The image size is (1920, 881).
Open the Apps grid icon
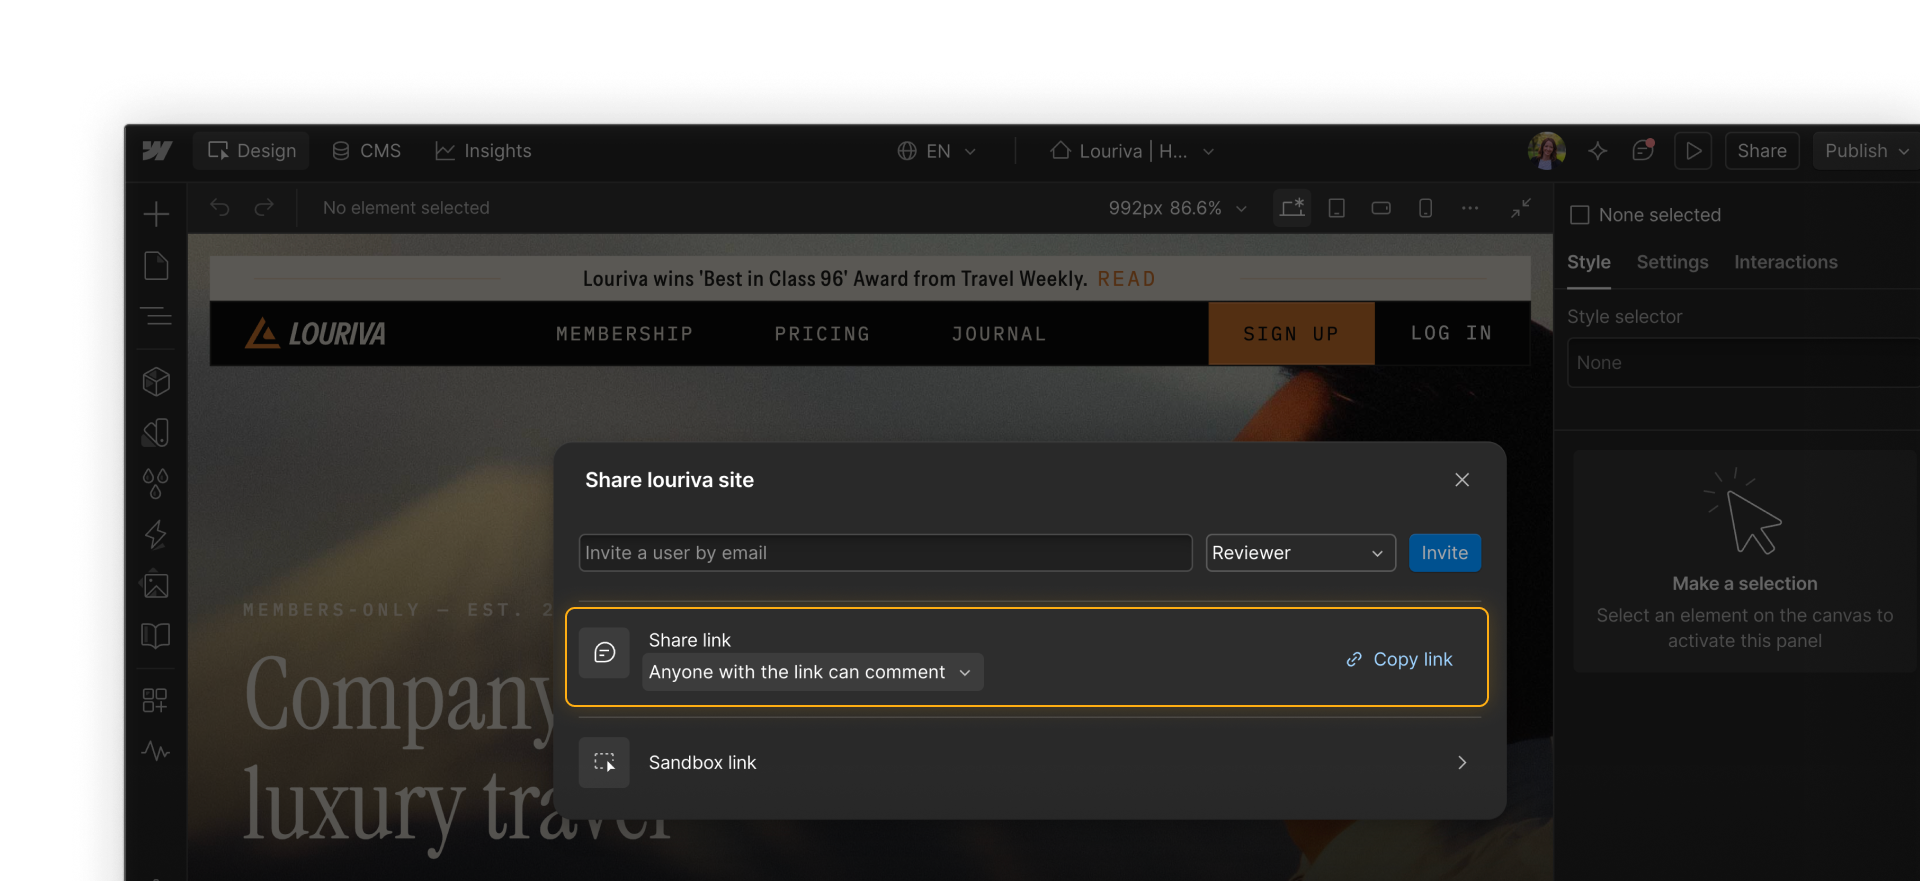(155, 700)
